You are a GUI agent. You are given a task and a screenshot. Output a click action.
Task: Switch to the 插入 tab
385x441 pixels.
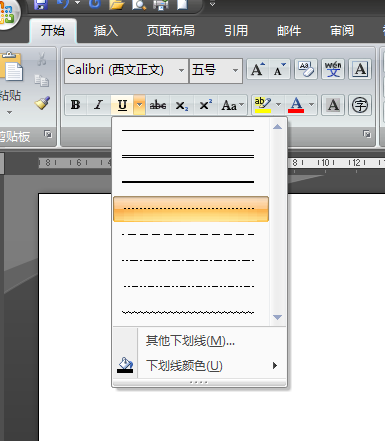coord(106,31)
